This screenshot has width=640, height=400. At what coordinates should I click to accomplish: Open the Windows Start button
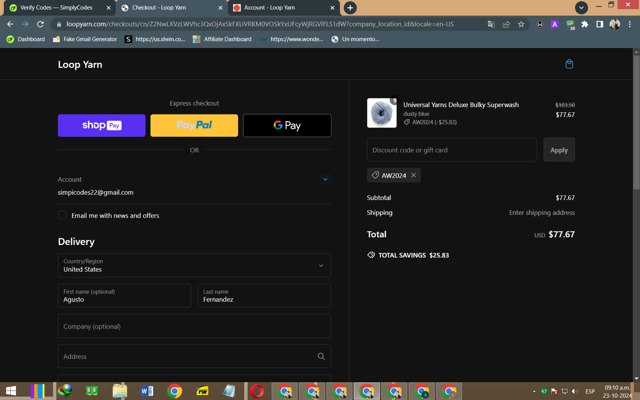(x=11, y=391)
